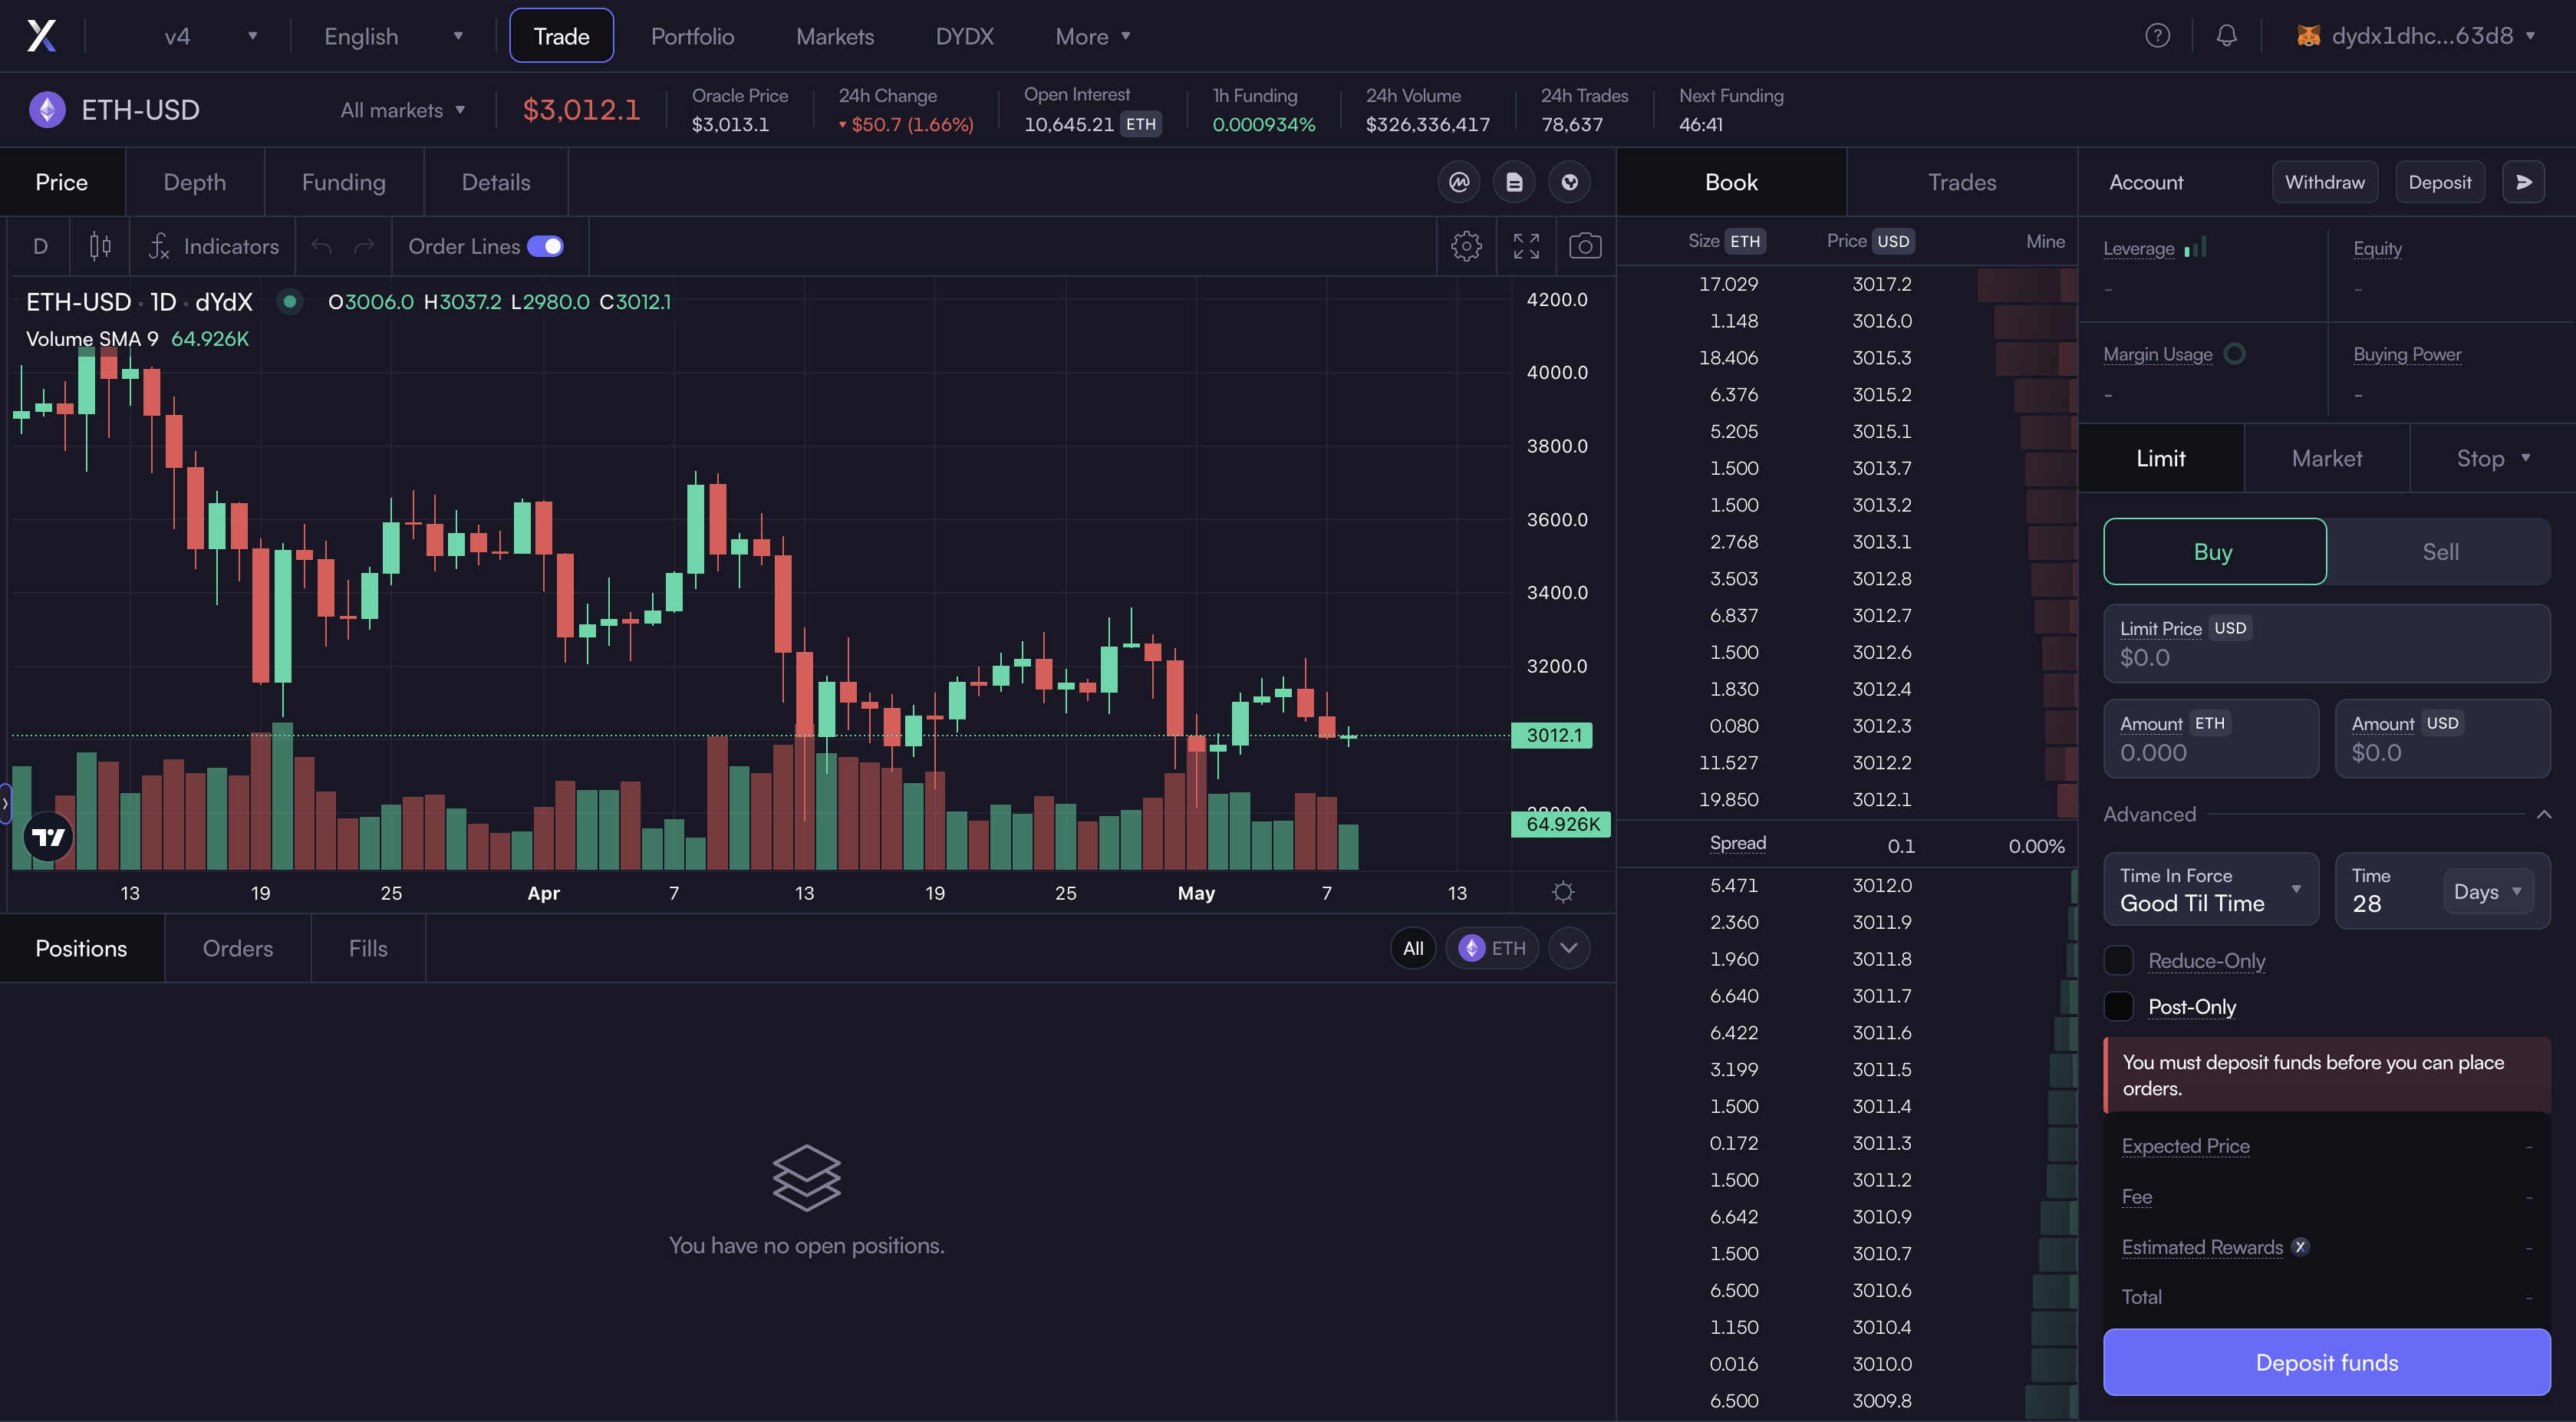Toggle the Order Lines switch
2576x1422 pixels.
tap(545, 246)
